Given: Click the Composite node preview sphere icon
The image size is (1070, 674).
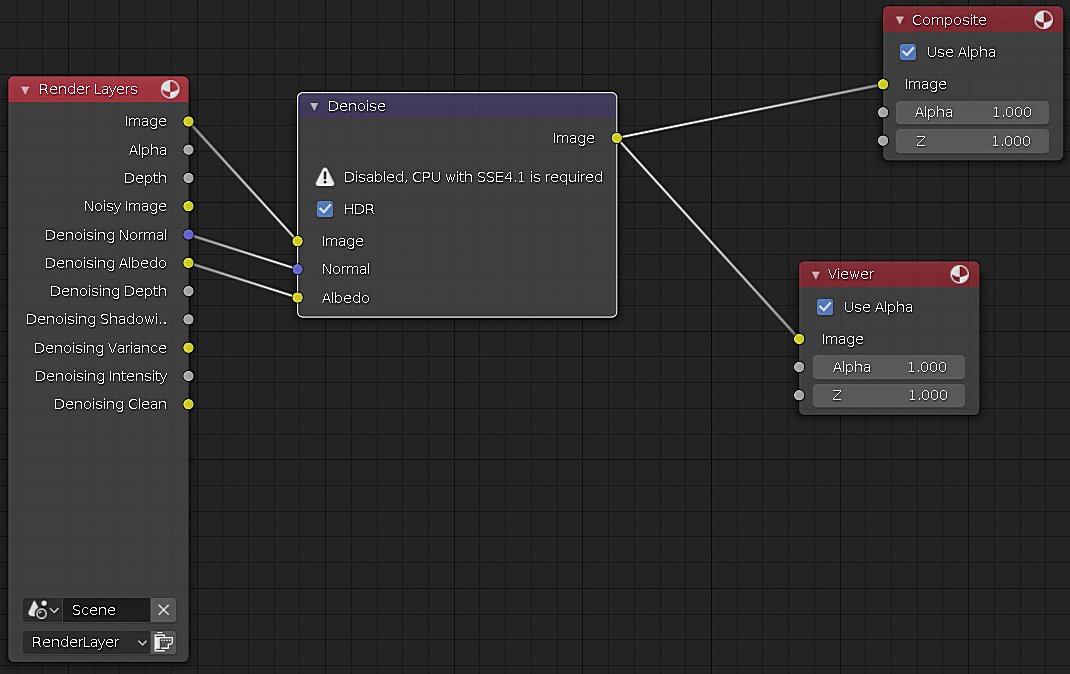Looking at the screenshot, I should pyautogui.click(x=1043, y=20).
